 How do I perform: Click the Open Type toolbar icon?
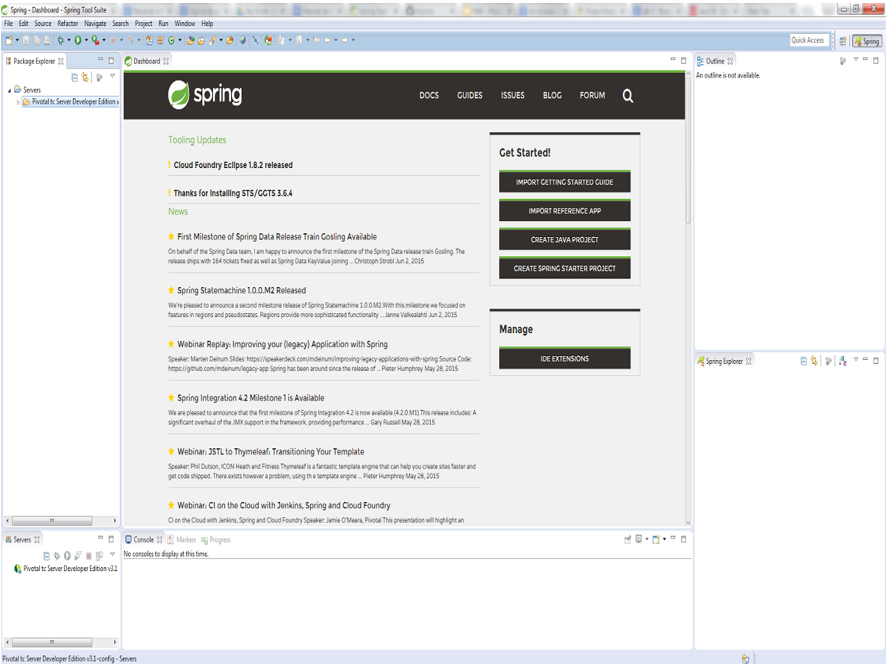190,40
